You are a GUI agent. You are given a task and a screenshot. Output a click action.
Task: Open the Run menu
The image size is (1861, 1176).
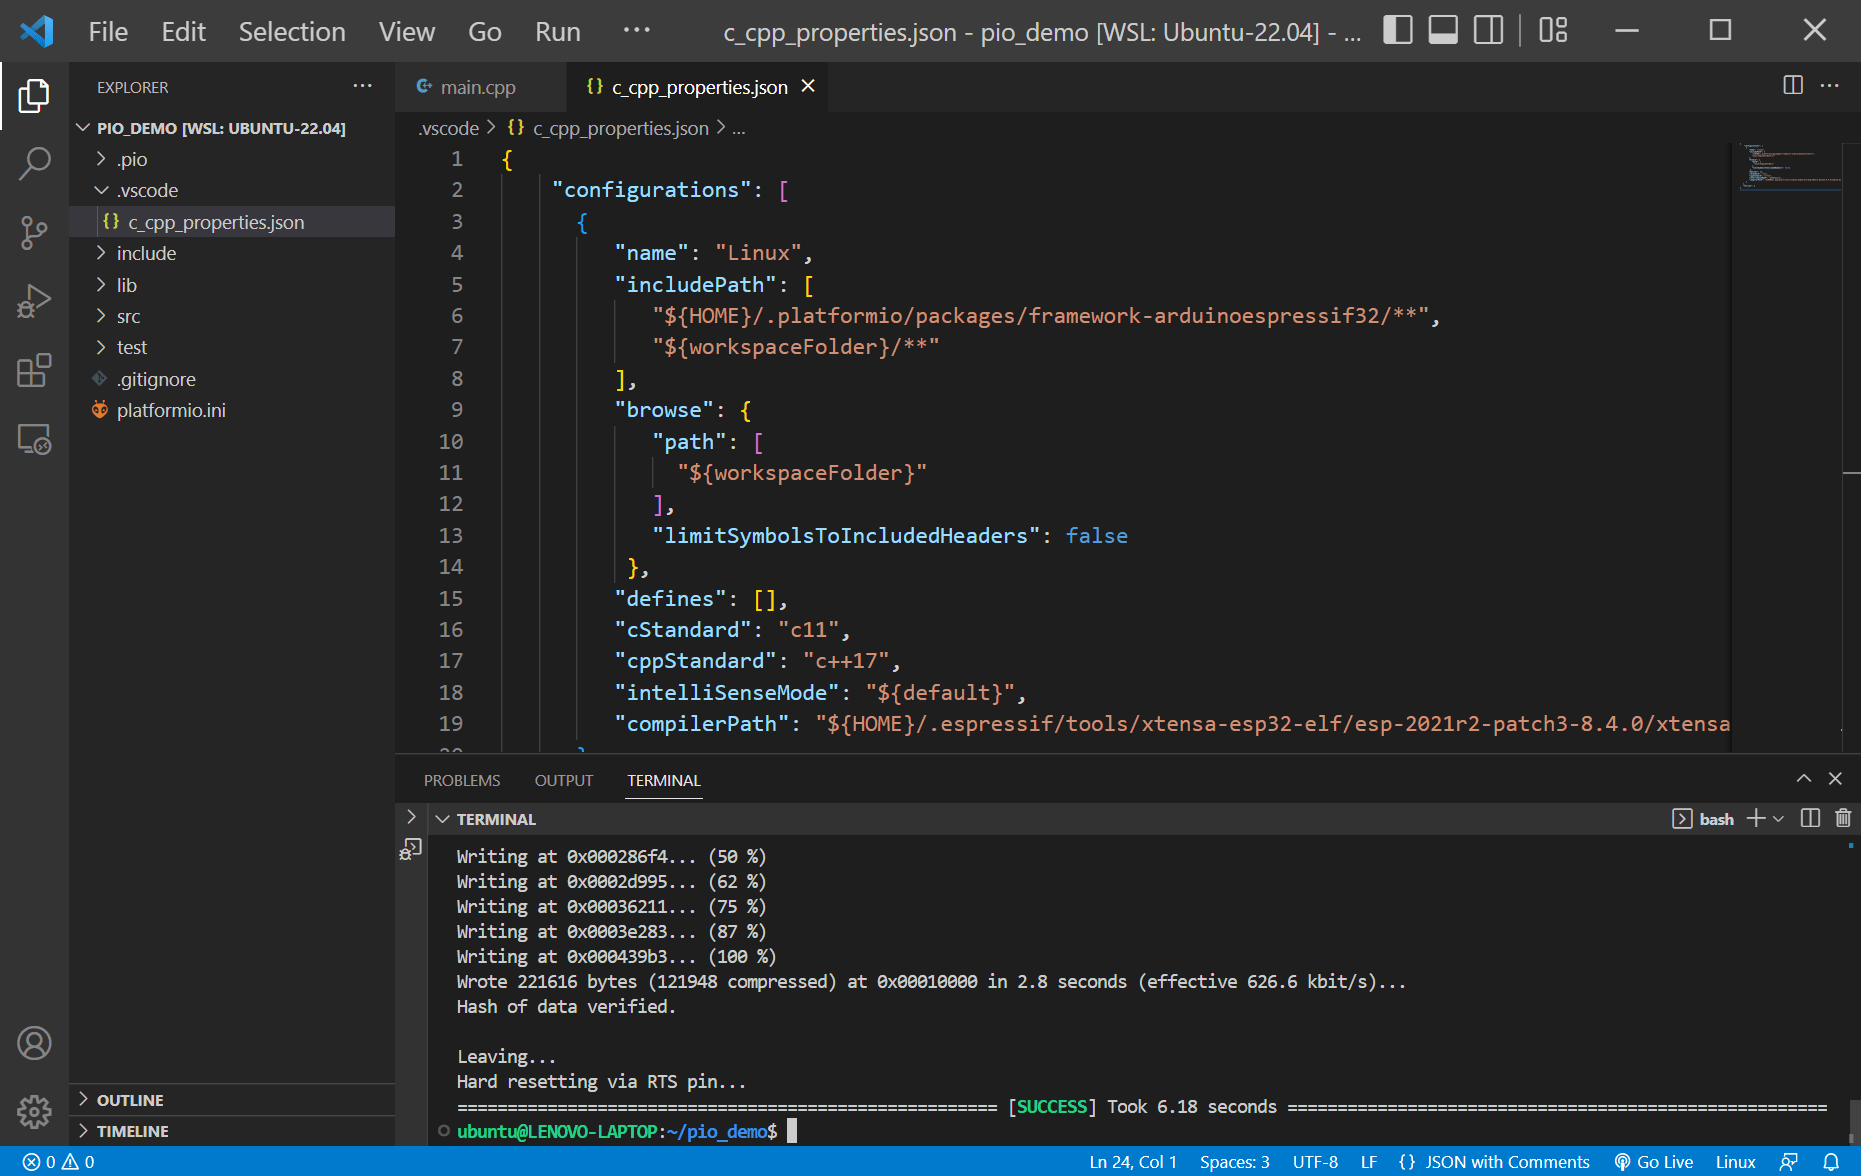557,31
